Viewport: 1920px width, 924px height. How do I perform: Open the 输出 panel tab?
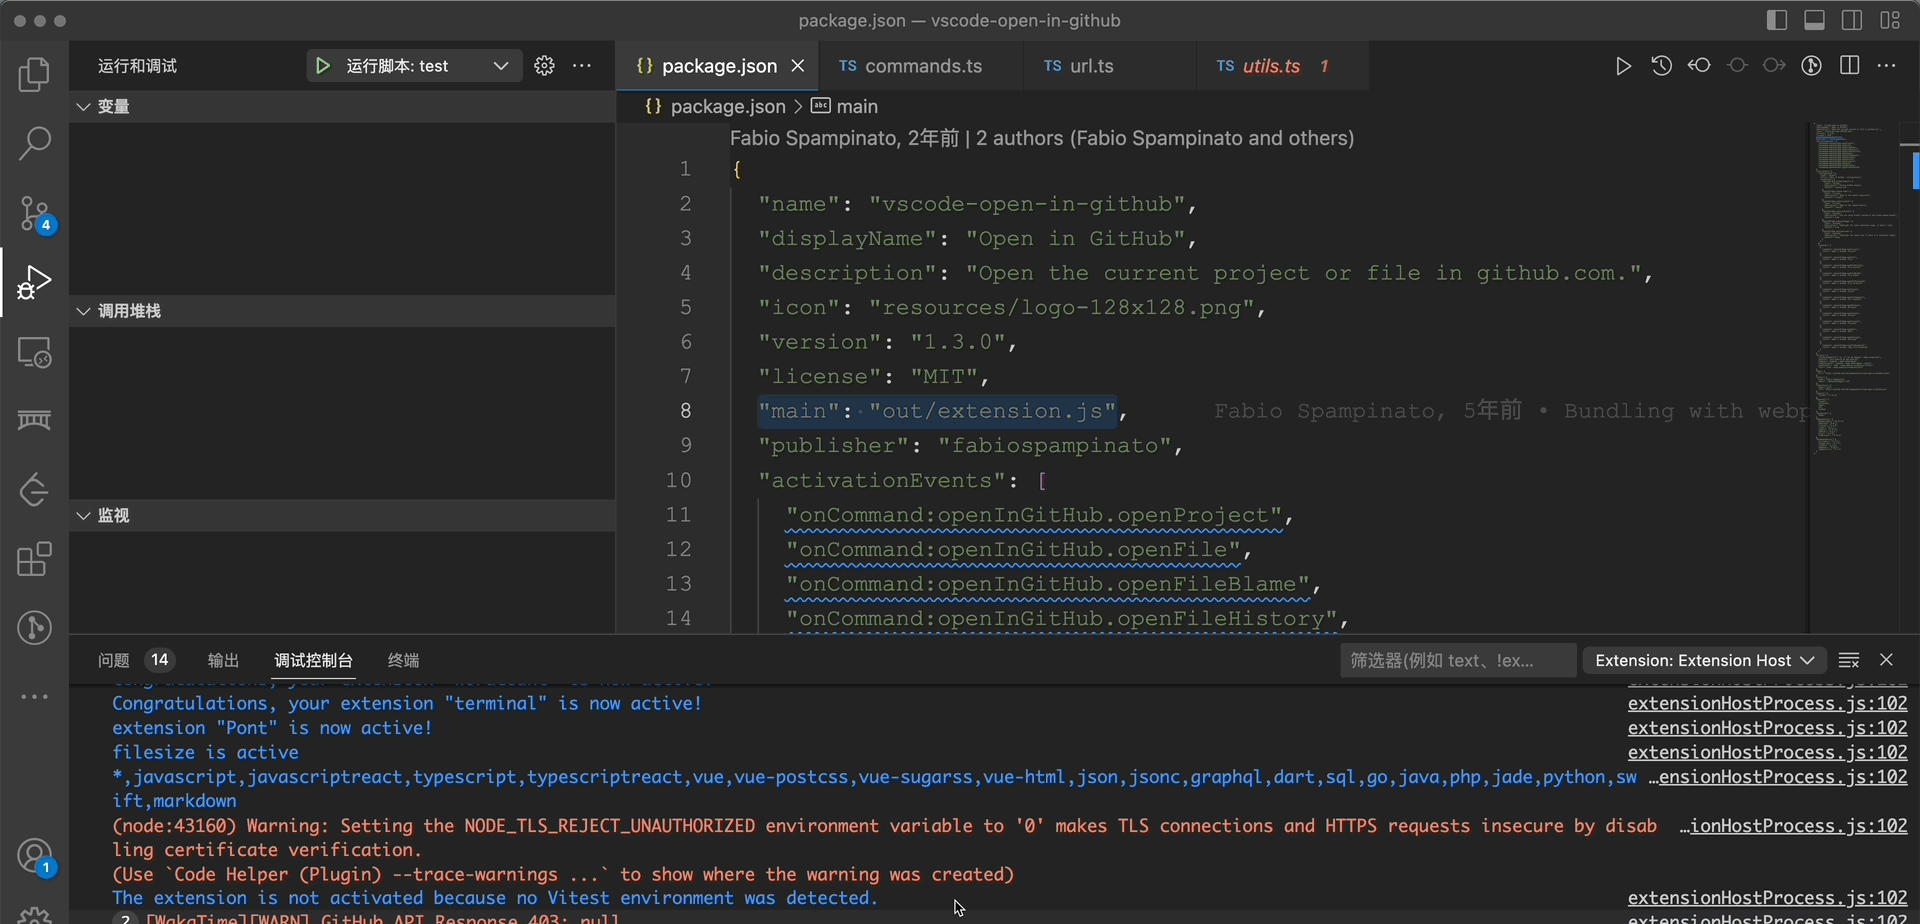point(223,660)
